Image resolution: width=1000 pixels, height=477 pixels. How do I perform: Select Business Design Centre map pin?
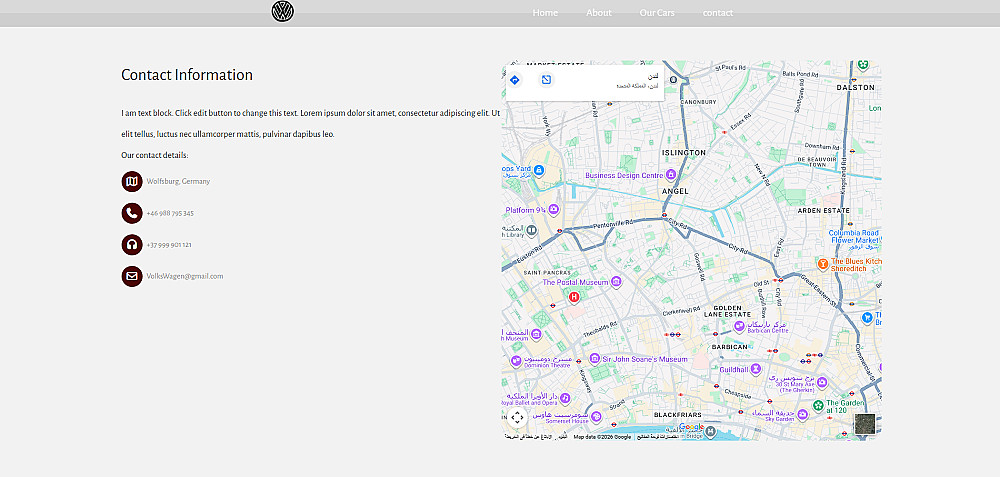[x=670, y=175]
